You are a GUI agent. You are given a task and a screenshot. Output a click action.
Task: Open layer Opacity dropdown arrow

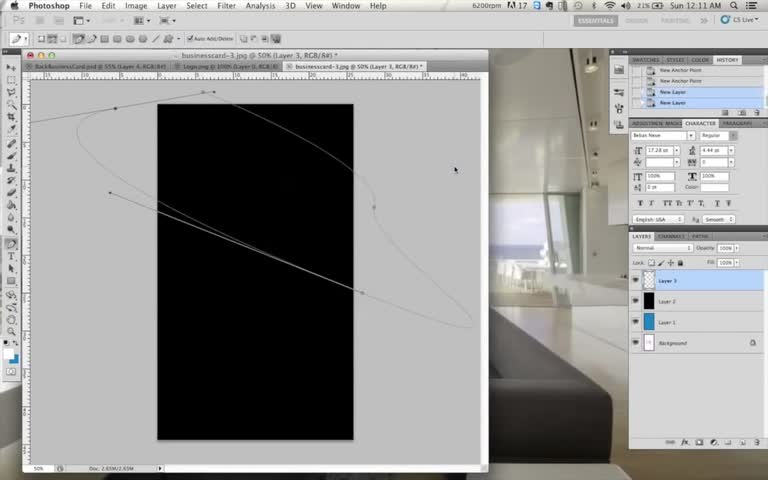pyautogui.click(x=737, y=248)
